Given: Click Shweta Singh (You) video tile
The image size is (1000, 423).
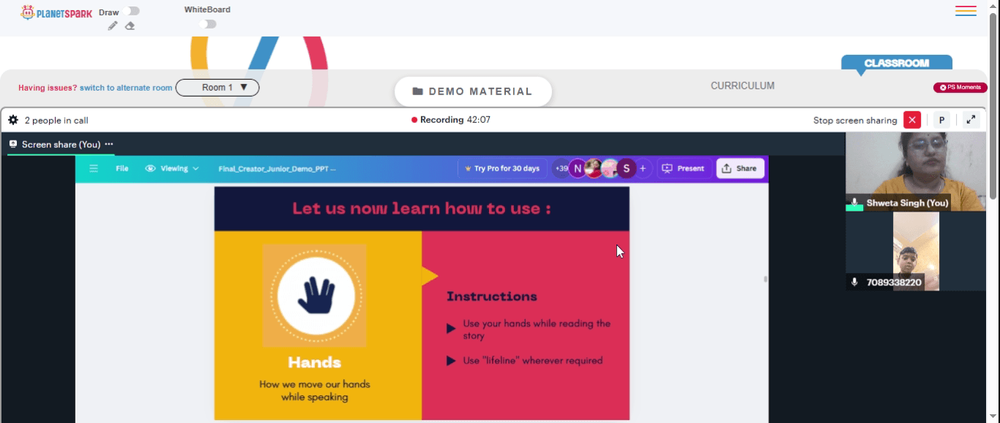Looking at the screenshot, I should coord(915,172).
